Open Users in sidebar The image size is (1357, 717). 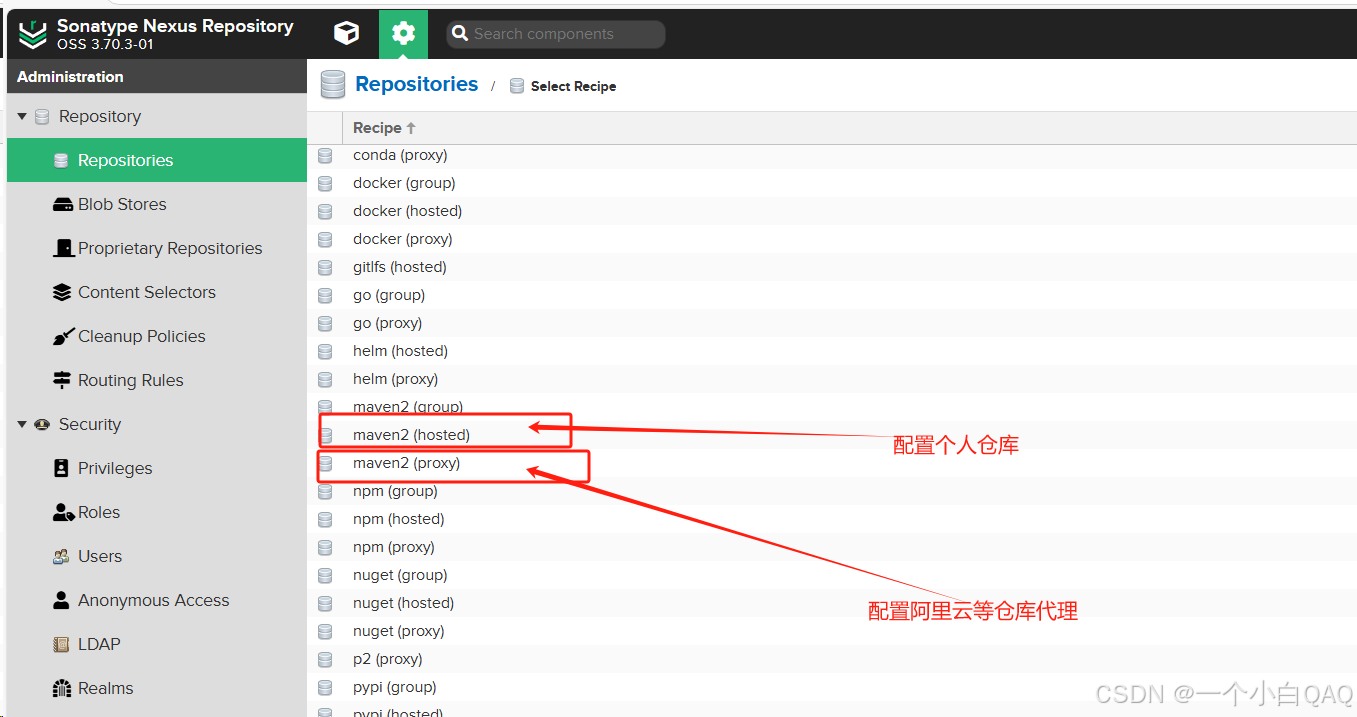pyautogui.click(x=157, y=556)
